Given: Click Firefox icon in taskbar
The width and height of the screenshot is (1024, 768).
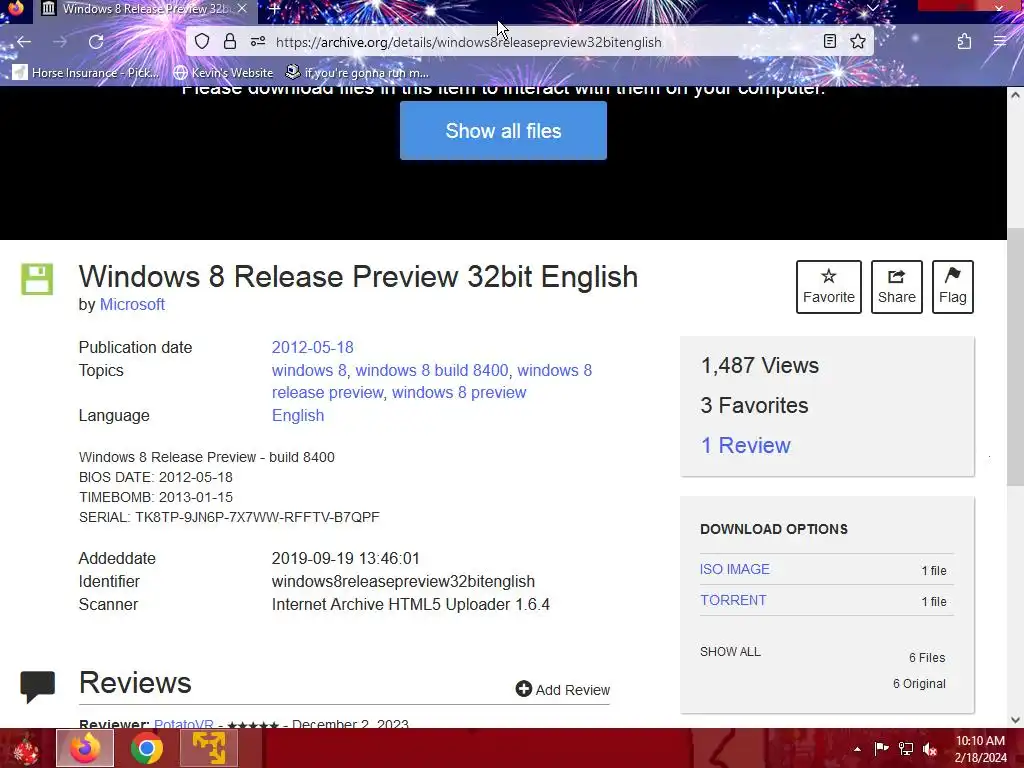Looking at the screenshot, I should (85, 748).
